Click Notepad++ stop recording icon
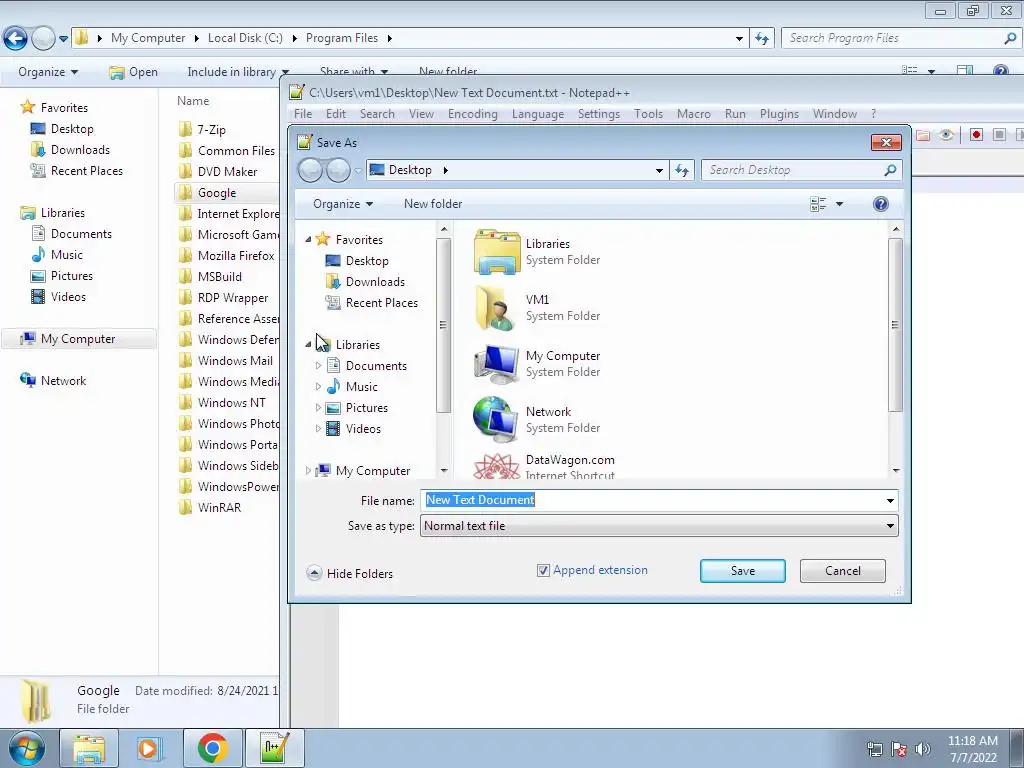The height and width of the screenshot is (768, 1024). [999, 135]
